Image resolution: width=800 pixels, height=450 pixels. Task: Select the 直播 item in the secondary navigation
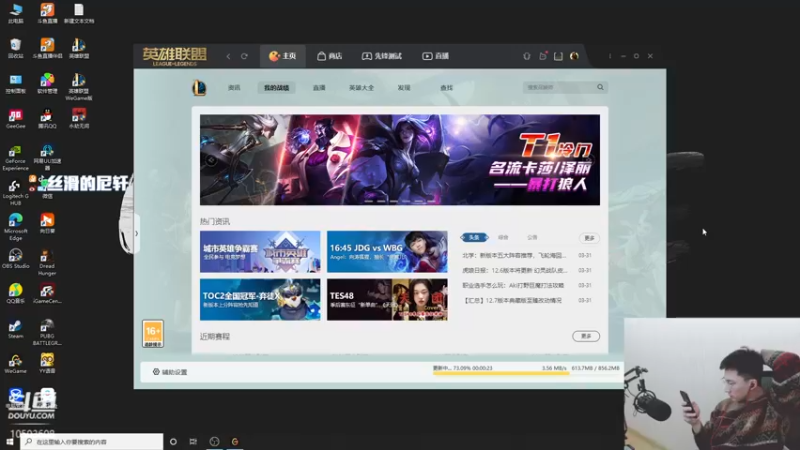coord(319,88)
